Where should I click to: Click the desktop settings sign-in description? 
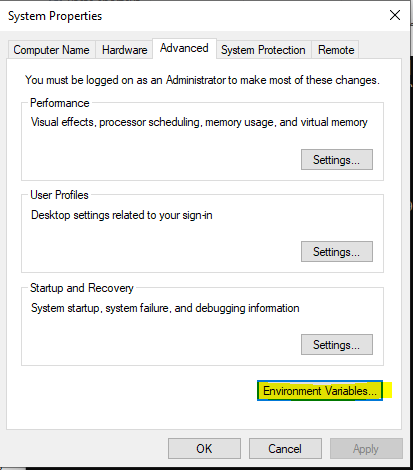[122, 215]
